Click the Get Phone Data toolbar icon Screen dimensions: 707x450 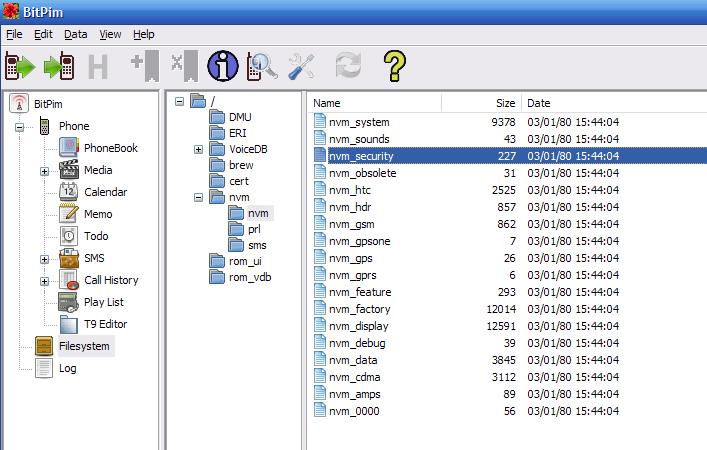click(x=20, y=66)
